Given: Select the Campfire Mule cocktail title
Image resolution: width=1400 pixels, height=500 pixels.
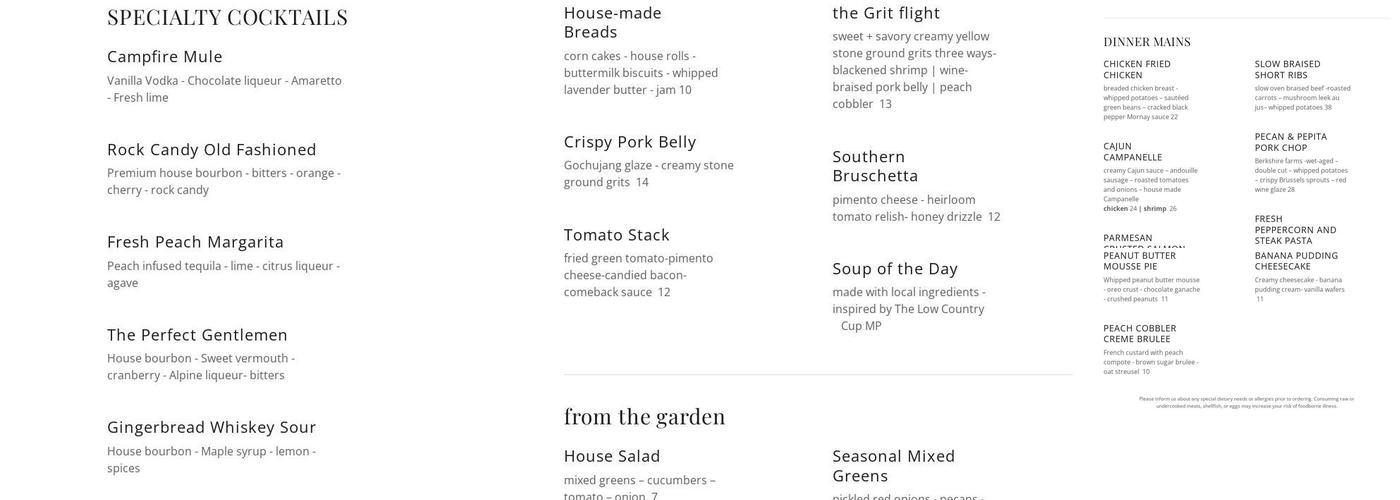Looking at the screenshot, I should (x=165, y=56).
